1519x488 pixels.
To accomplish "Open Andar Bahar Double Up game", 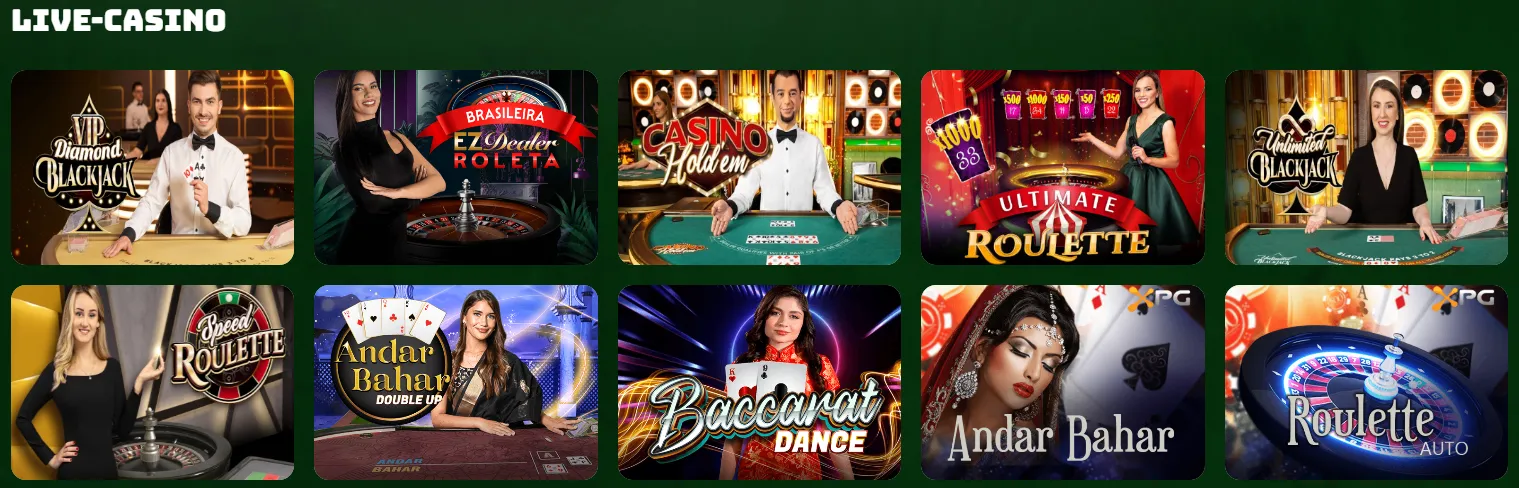I will click(456, 382).
